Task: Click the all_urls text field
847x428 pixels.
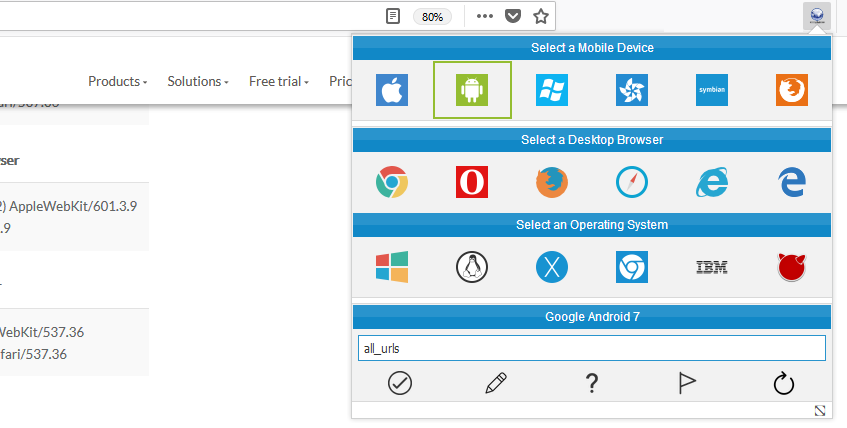Action: (x=591, y=348)
